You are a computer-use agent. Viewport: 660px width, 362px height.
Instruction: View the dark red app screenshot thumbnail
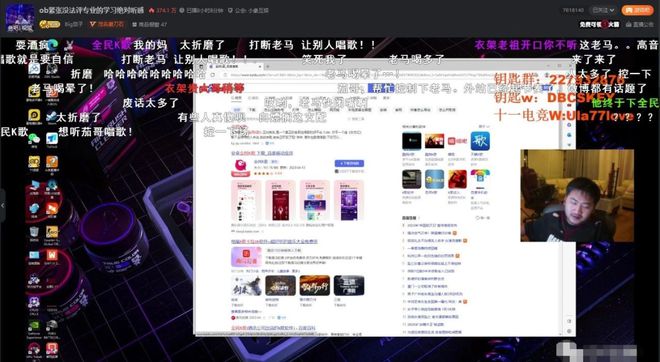tap(280, 200)
